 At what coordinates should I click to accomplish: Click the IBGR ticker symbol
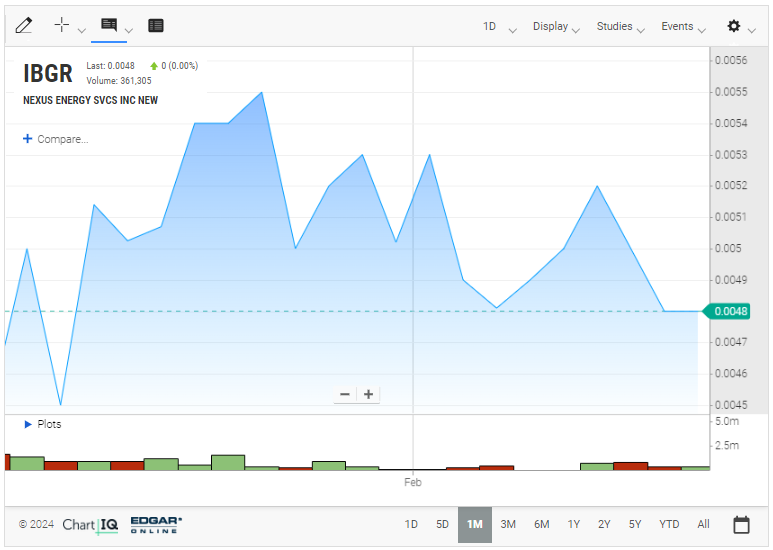click(48, 73)
